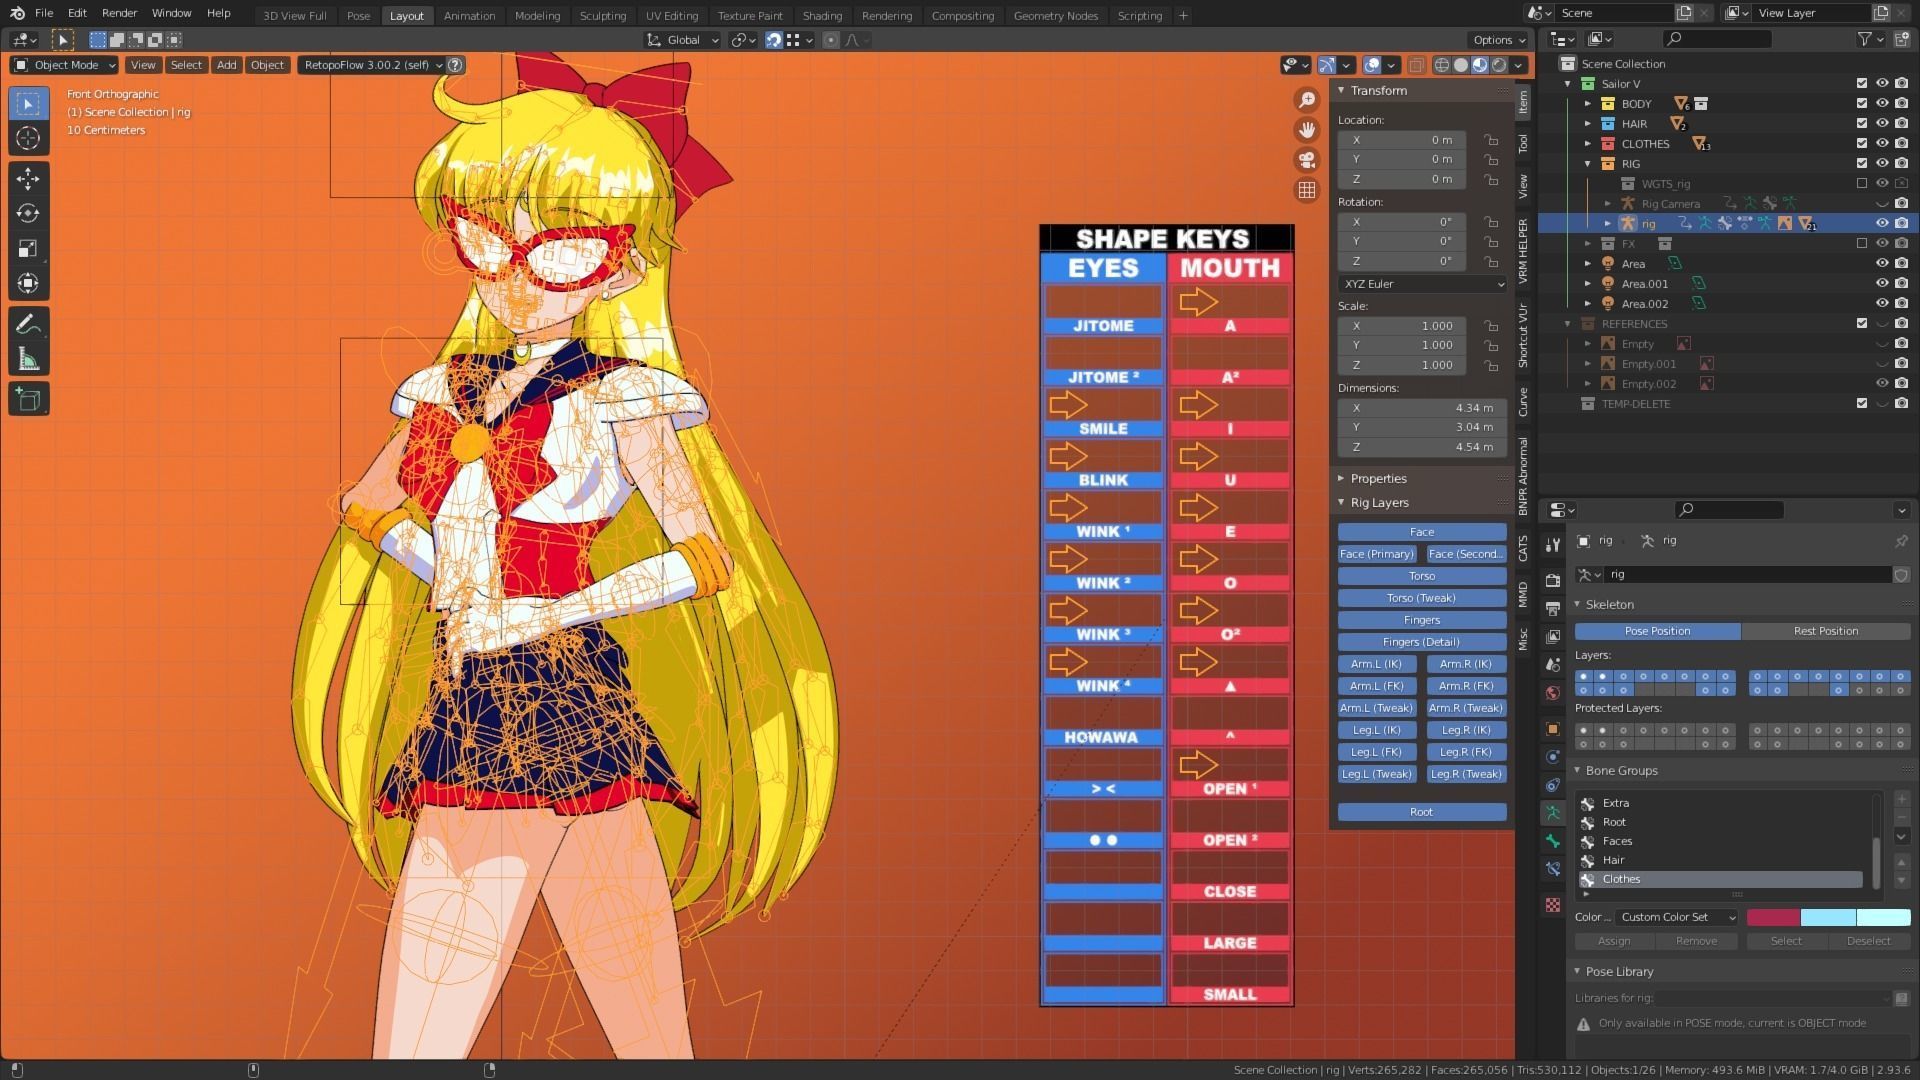
Task: Open the outliner filter funnel icon
Action: click(x=1865, y=39)
